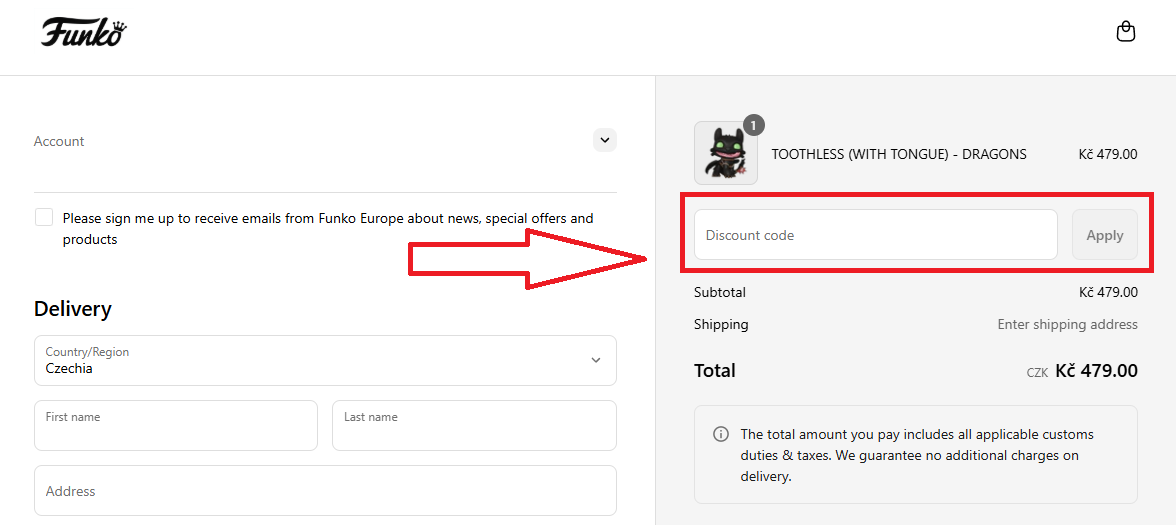Click the Account label
This screenshot has width=1176, height=525.
coord(59,141)
